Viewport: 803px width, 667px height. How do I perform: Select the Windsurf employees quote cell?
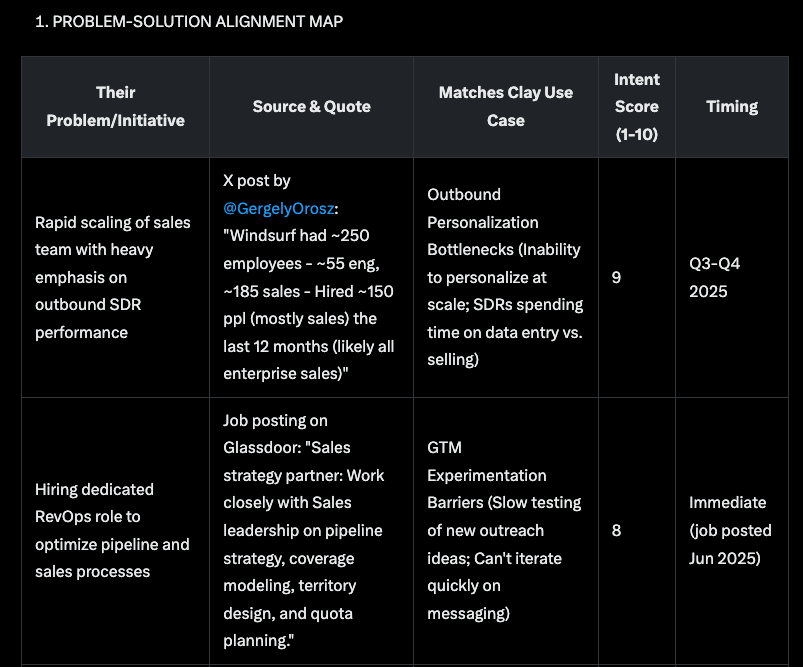coord(311,277)
